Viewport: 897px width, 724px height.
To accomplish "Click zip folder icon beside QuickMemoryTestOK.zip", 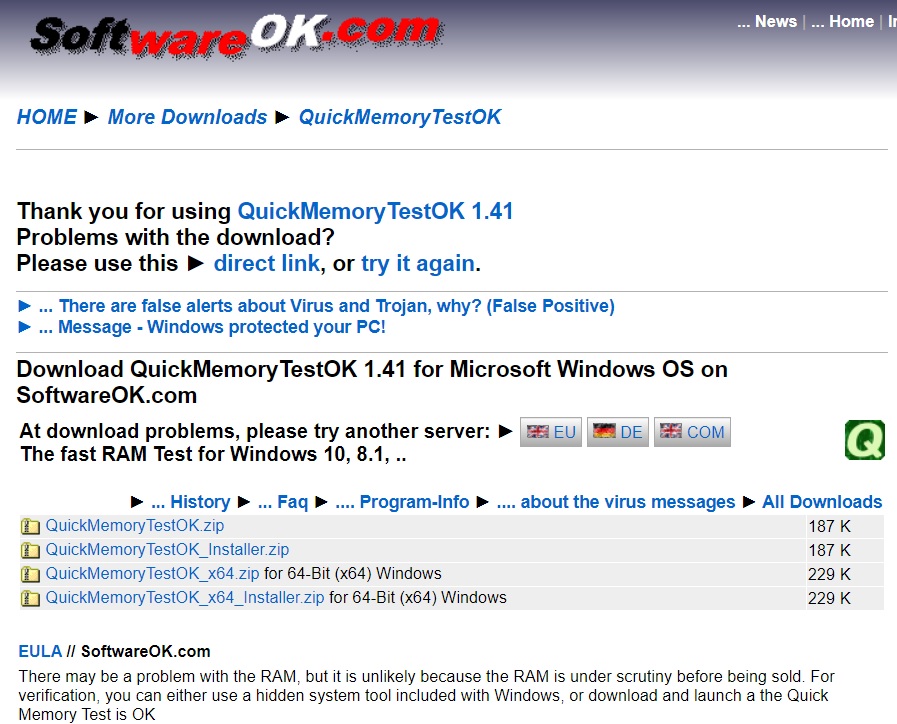I will [x=30, y=526].
